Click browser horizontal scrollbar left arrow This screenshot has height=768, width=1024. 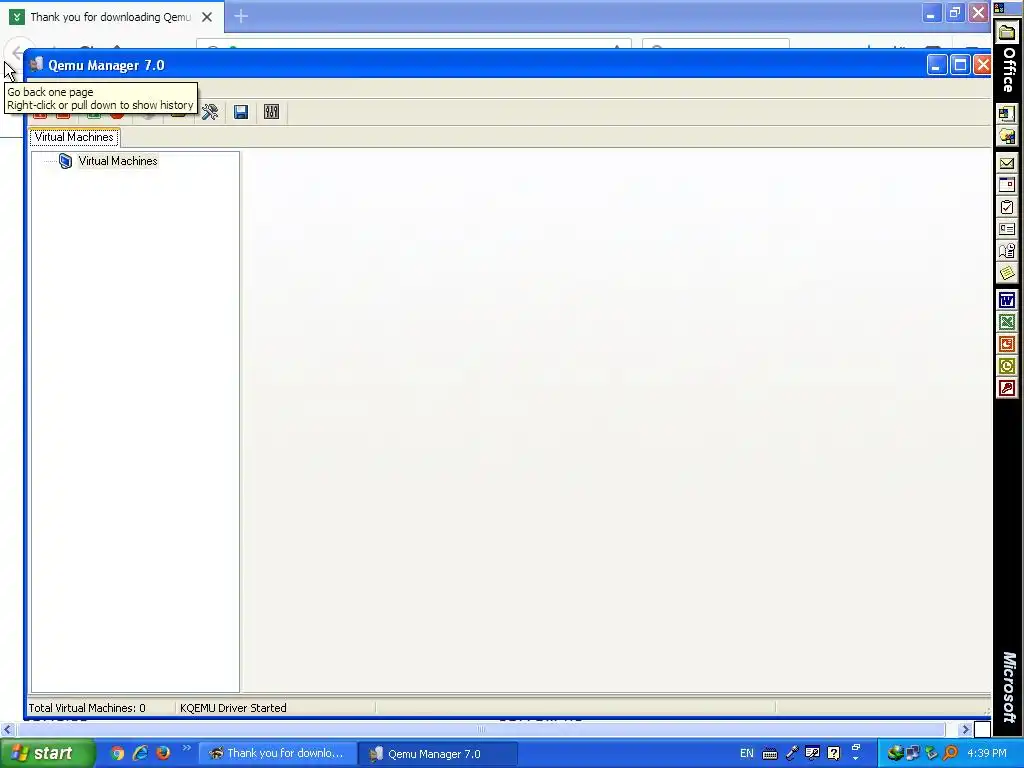pyautogui.click(x=8, y=729)
